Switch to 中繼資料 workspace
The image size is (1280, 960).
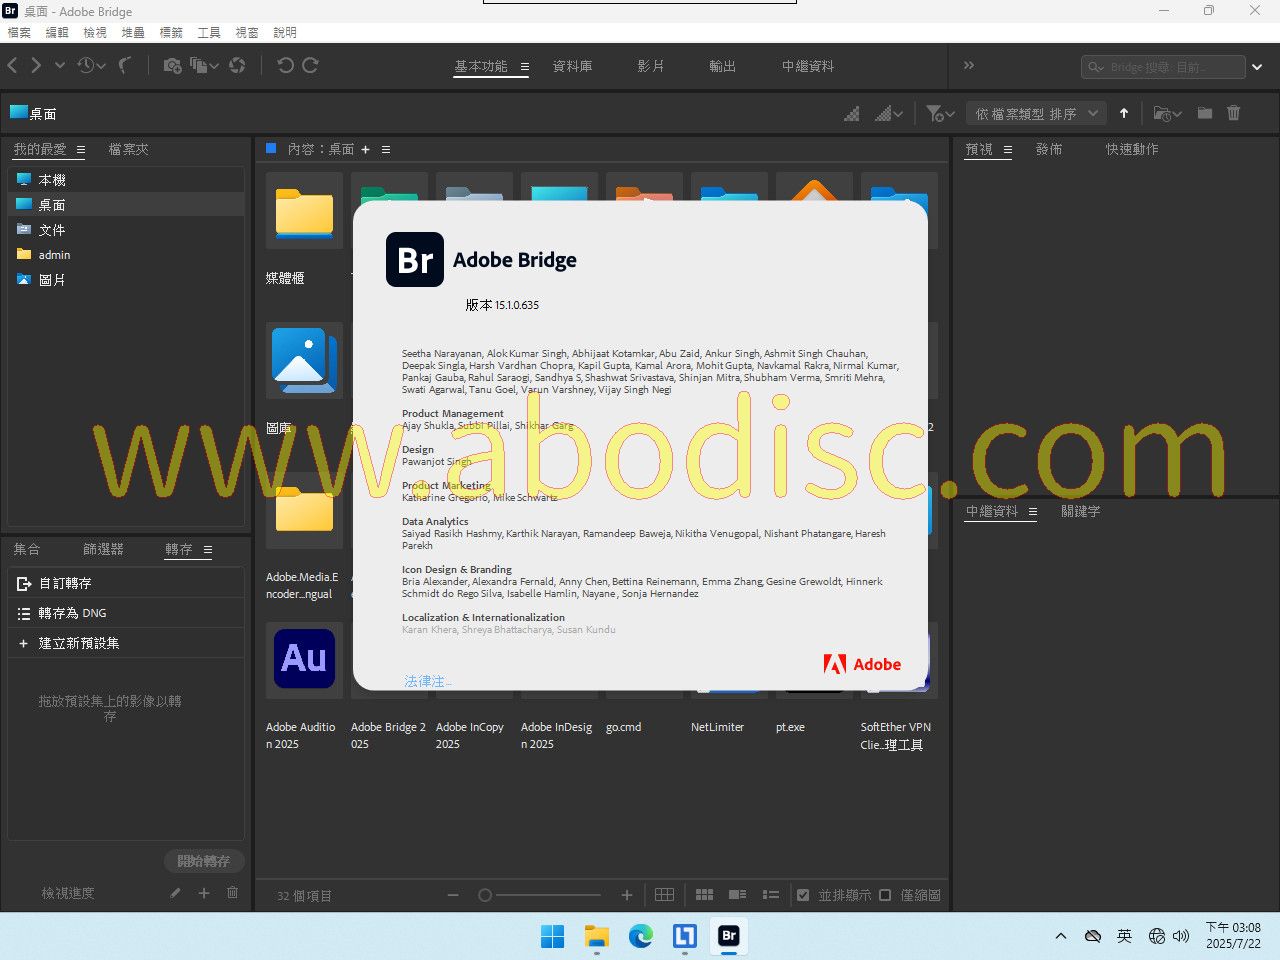pyautogui.click(x=808, y=66)
